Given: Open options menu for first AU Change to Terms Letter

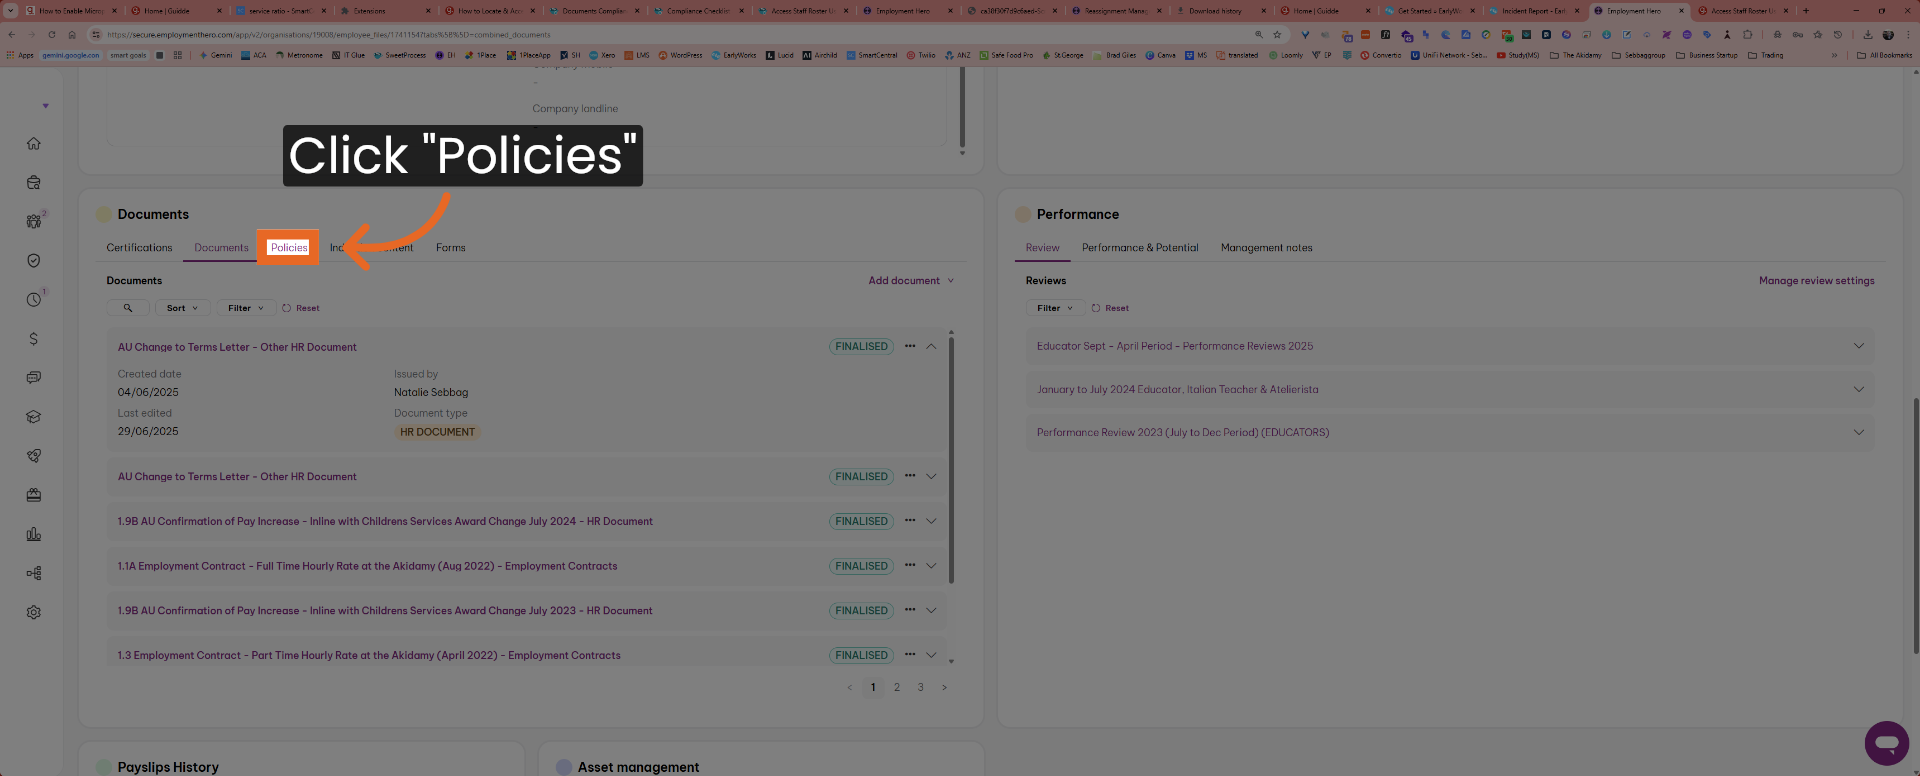Looking at the screenshot, I should click(x=910, y=346).
